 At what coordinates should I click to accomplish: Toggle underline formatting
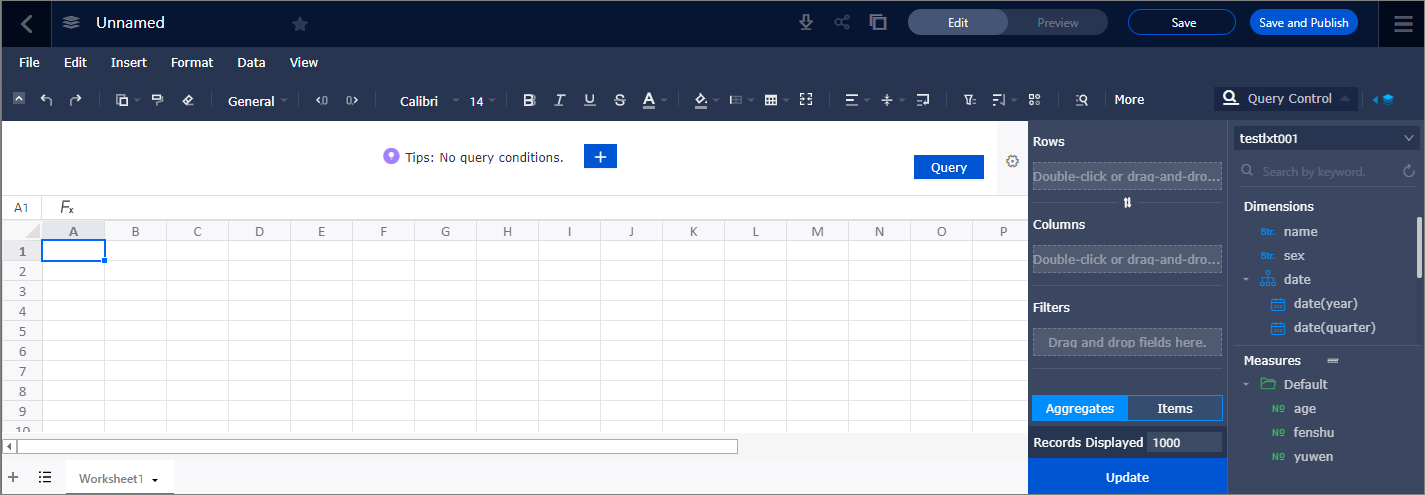[590, 100]
